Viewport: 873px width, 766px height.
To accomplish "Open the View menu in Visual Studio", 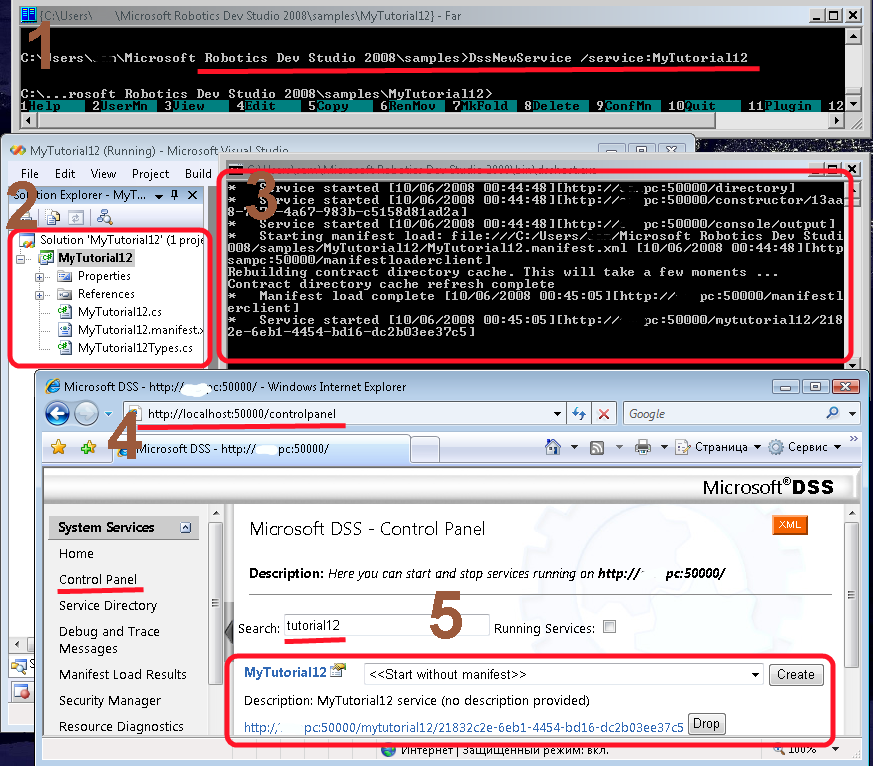I will [x=103, y=173].
